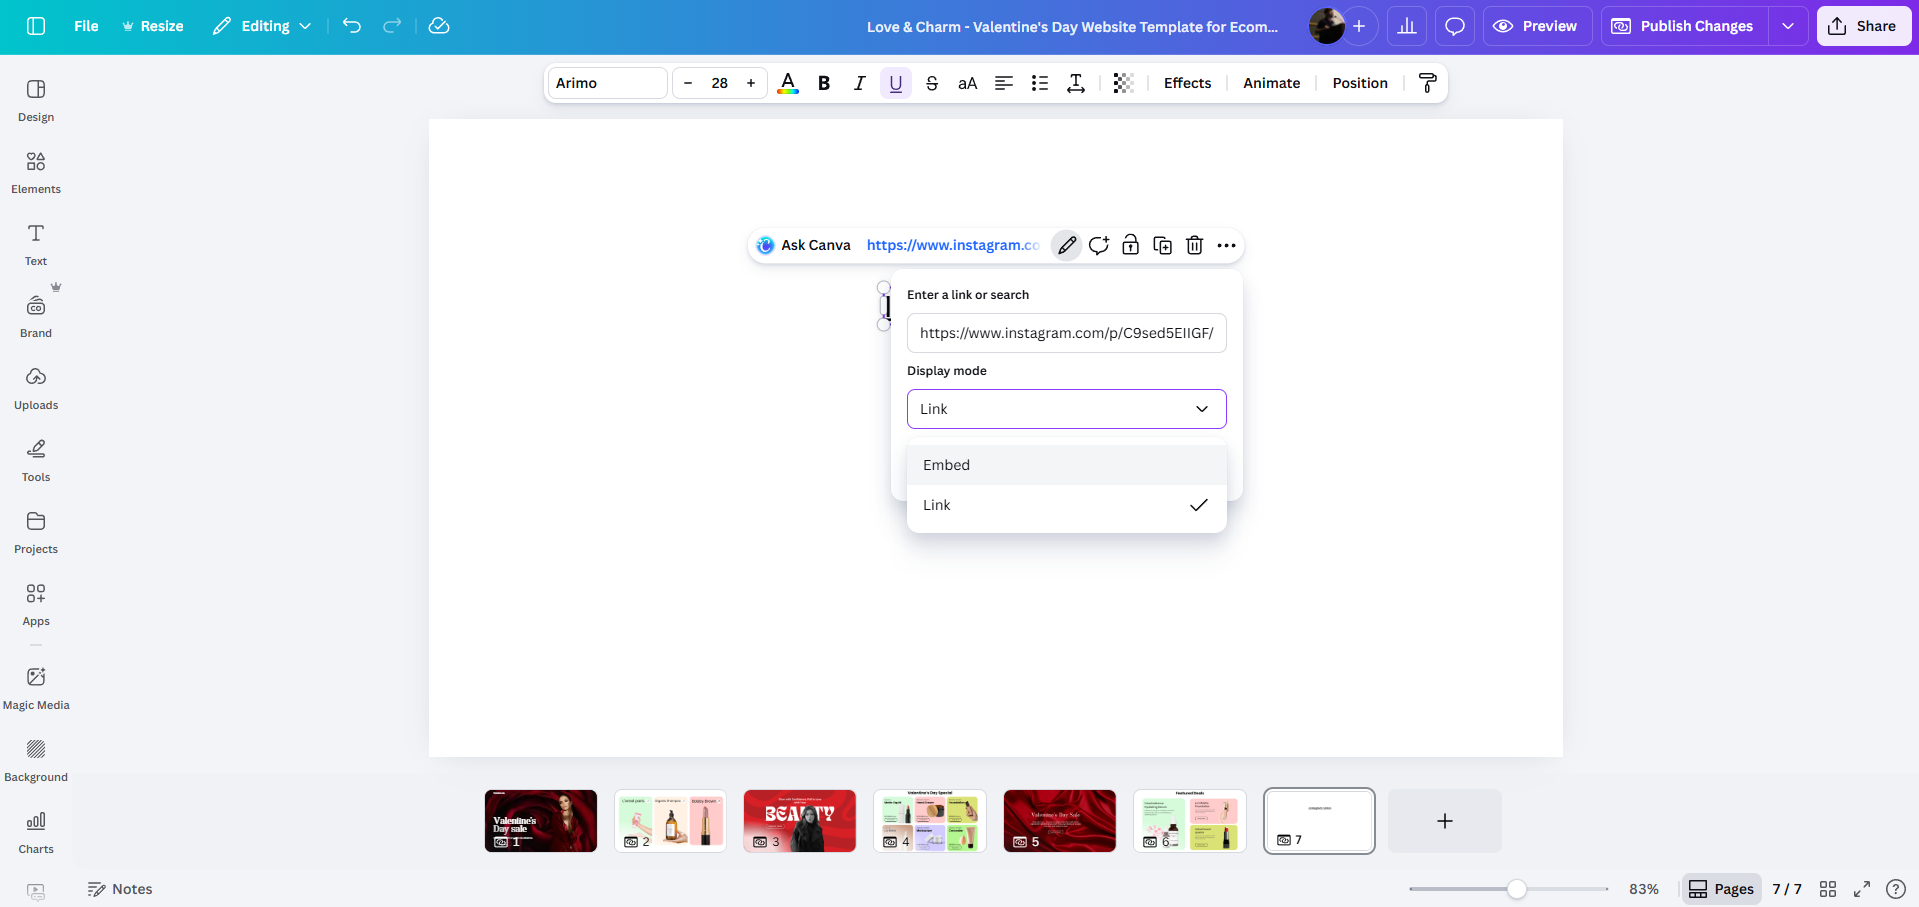Screen dimensions: 1919x907
Task: Expand the Display mode dropdown
Action: pyautogui.click(x=1066, y=409)
